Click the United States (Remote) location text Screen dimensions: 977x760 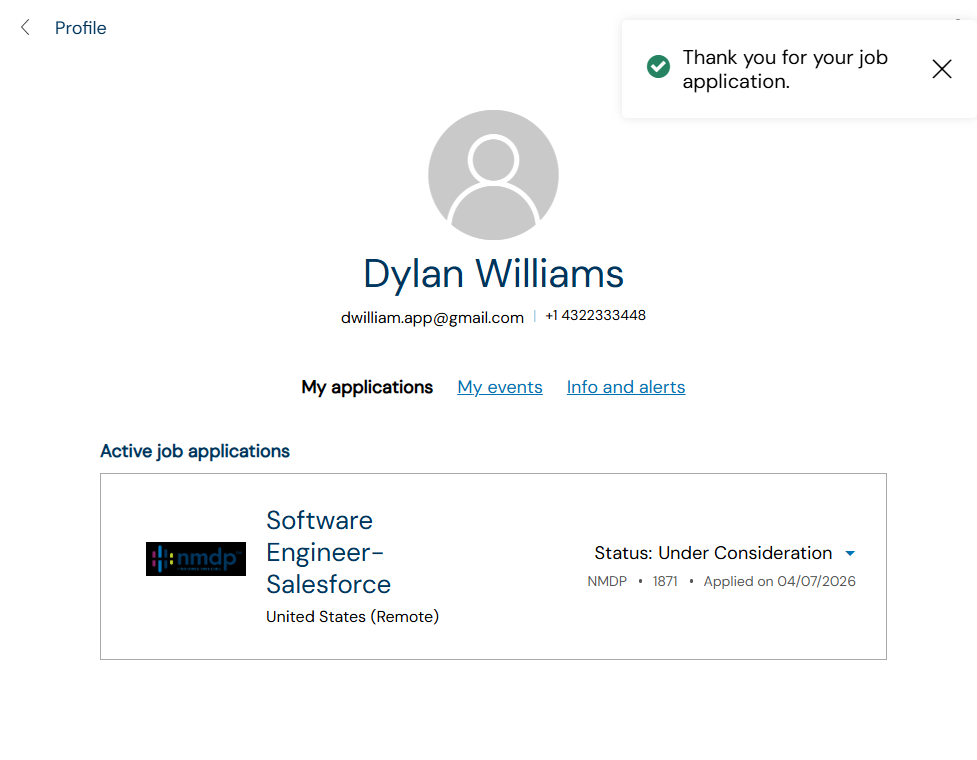352,617
